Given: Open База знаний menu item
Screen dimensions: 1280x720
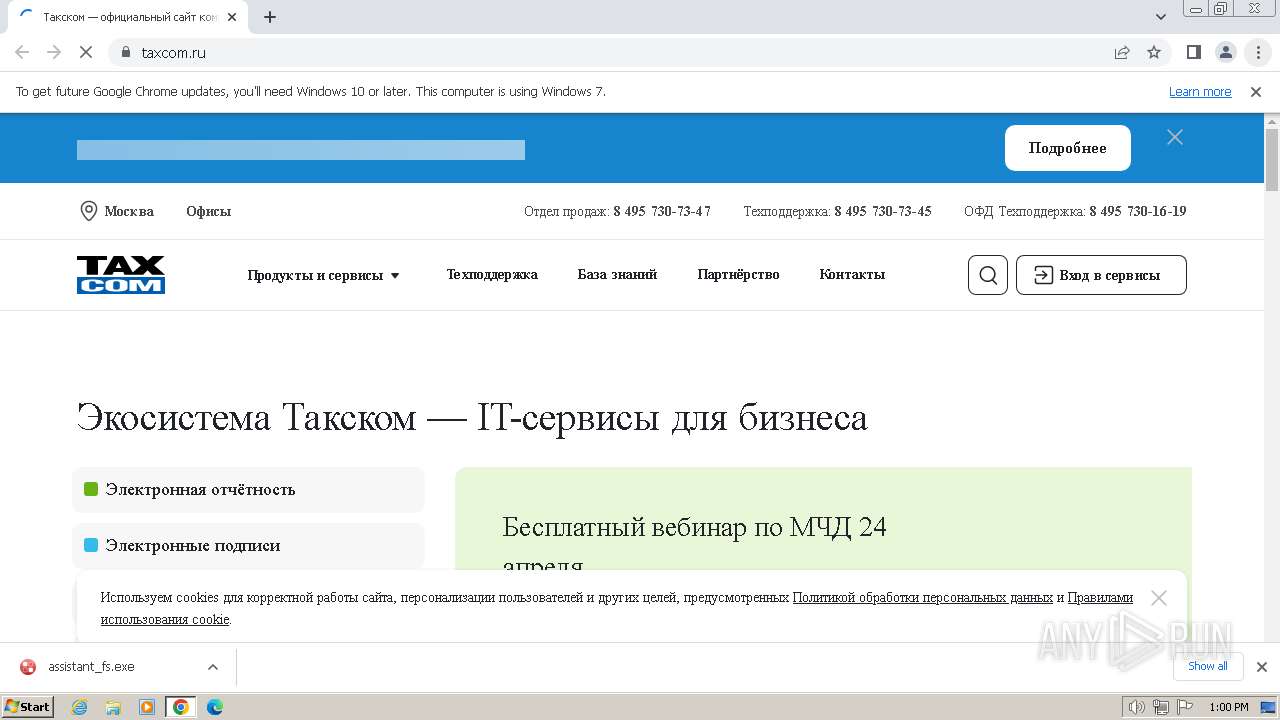Looking at the screenshot, I should click(617, 274).
